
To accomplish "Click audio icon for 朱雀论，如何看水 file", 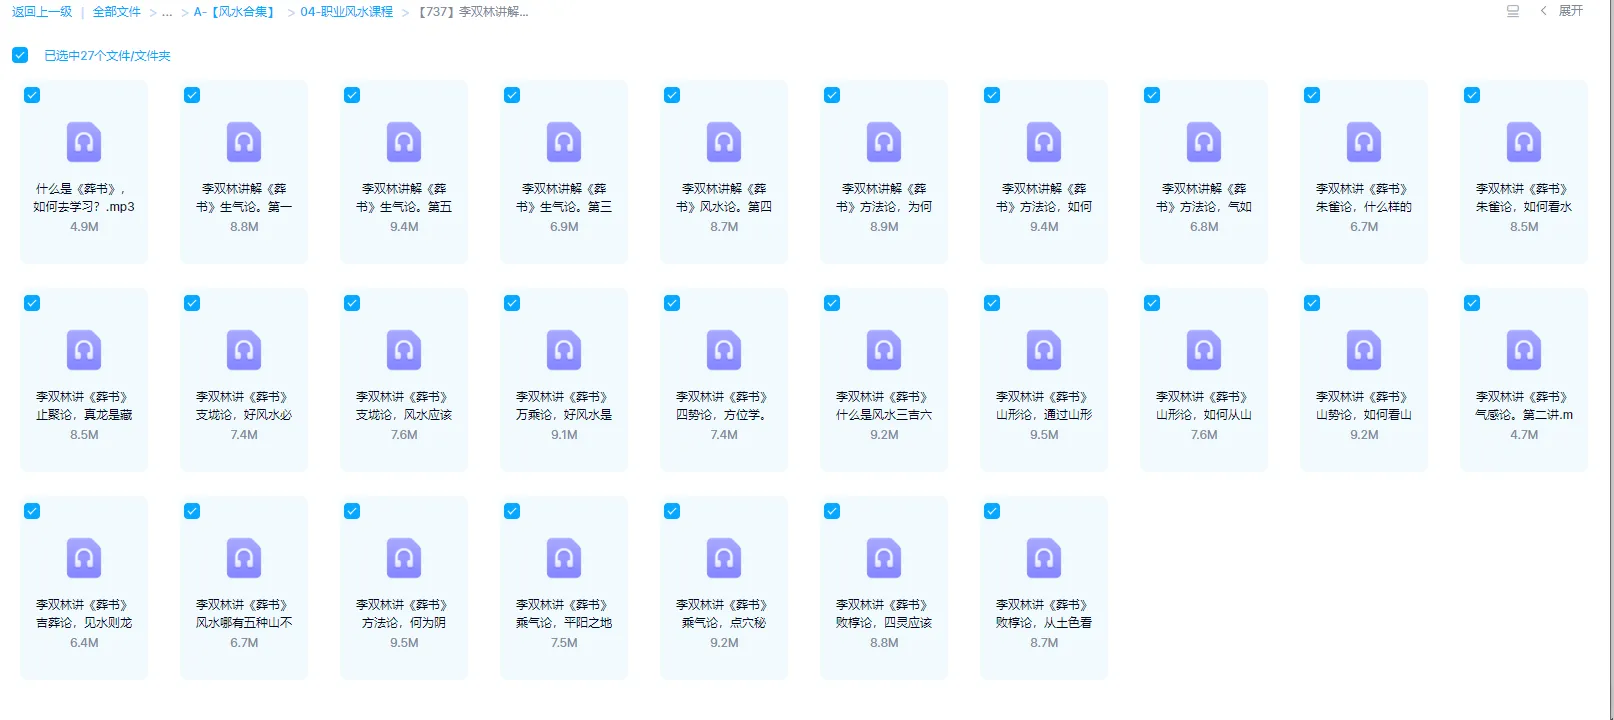I will 1524,142.
